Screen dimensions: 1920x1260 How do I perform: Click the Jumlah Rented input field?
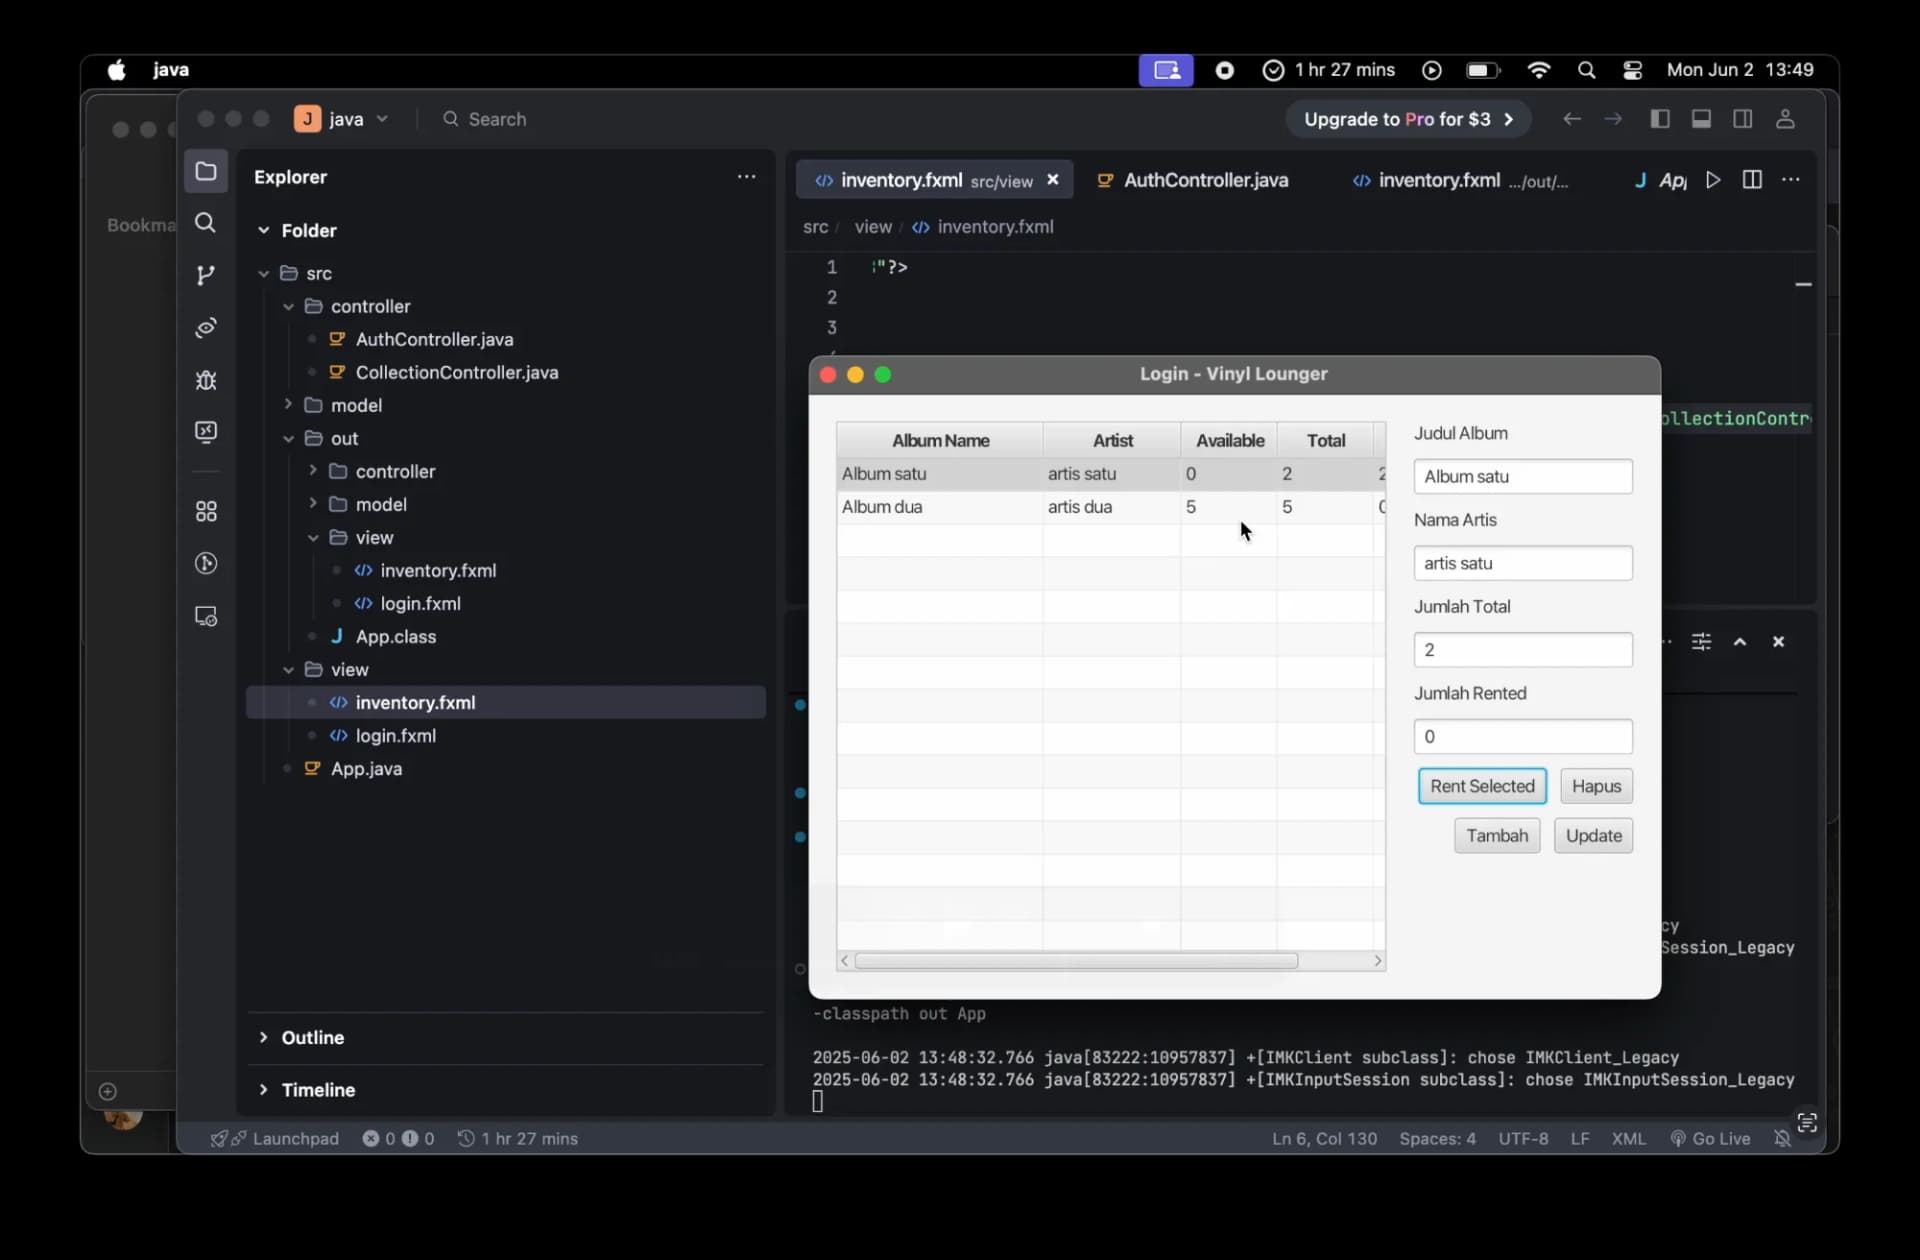(x=1522, y=737)
